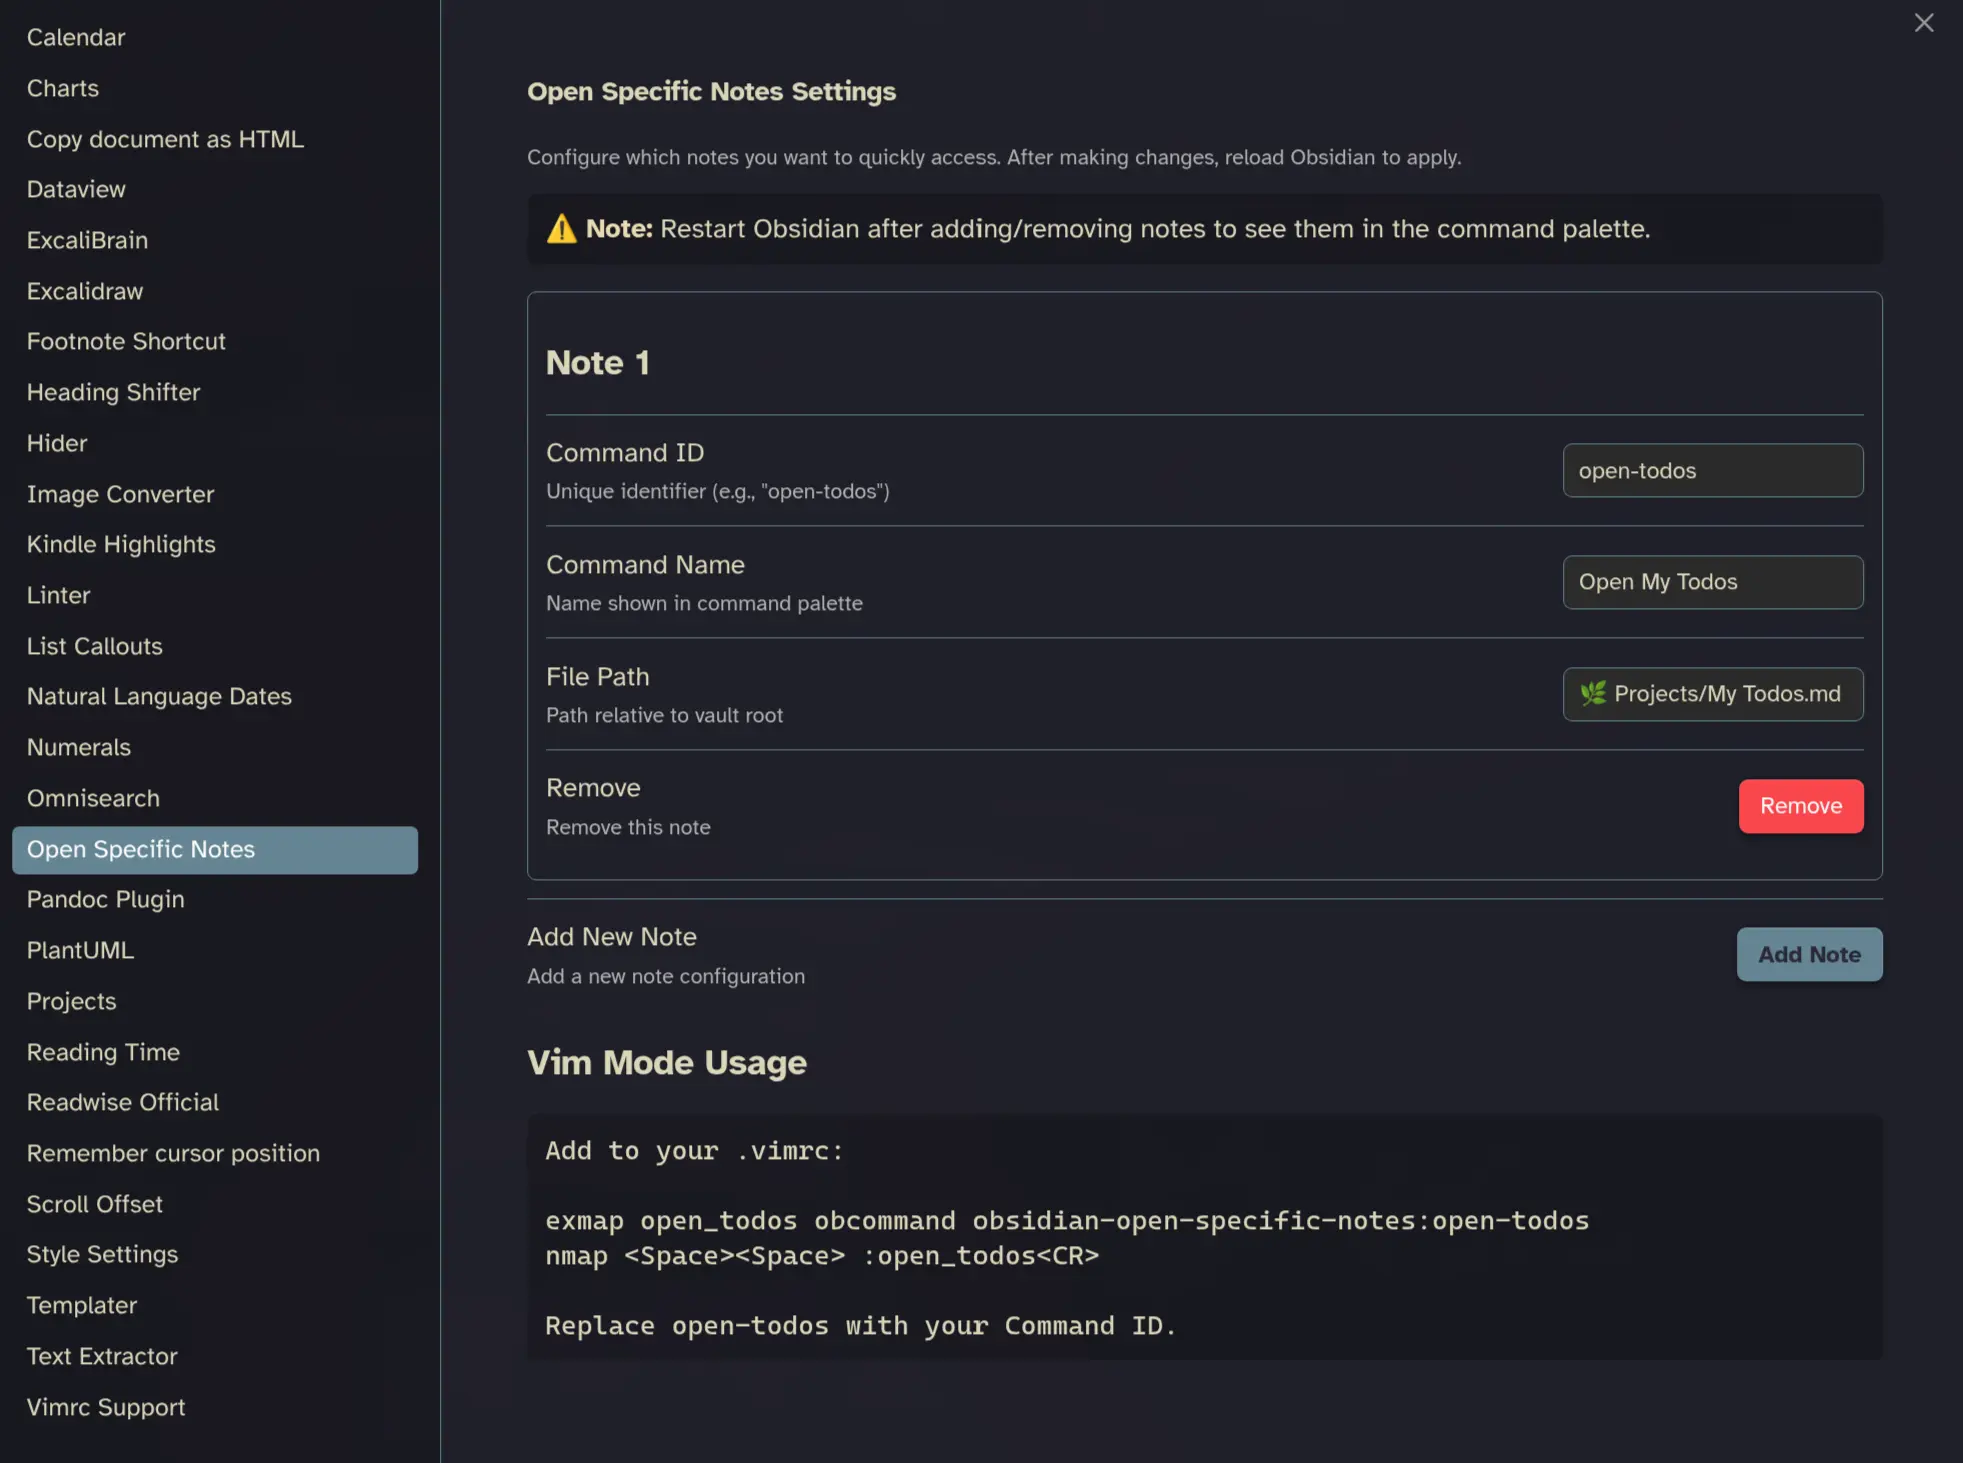Viewport: 1963px width, 1463px height.
Task: Click the warning icon in restart note
Action: (x=561, y=229)
